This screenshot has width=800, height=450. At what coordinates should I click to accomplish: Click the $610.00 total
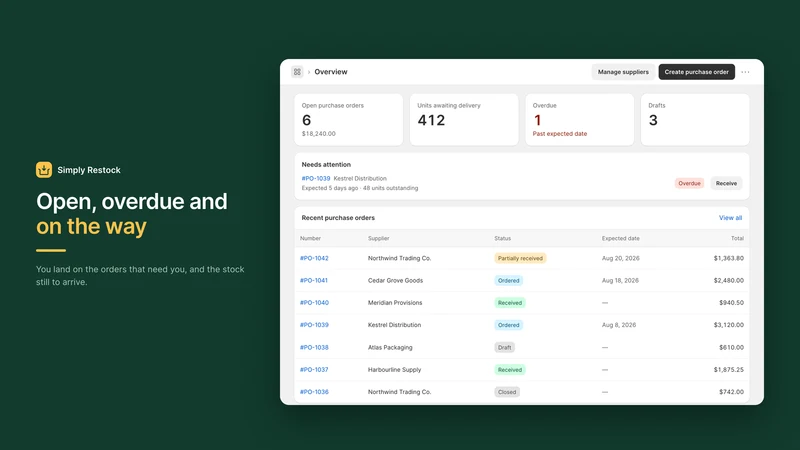coord(731,347)
